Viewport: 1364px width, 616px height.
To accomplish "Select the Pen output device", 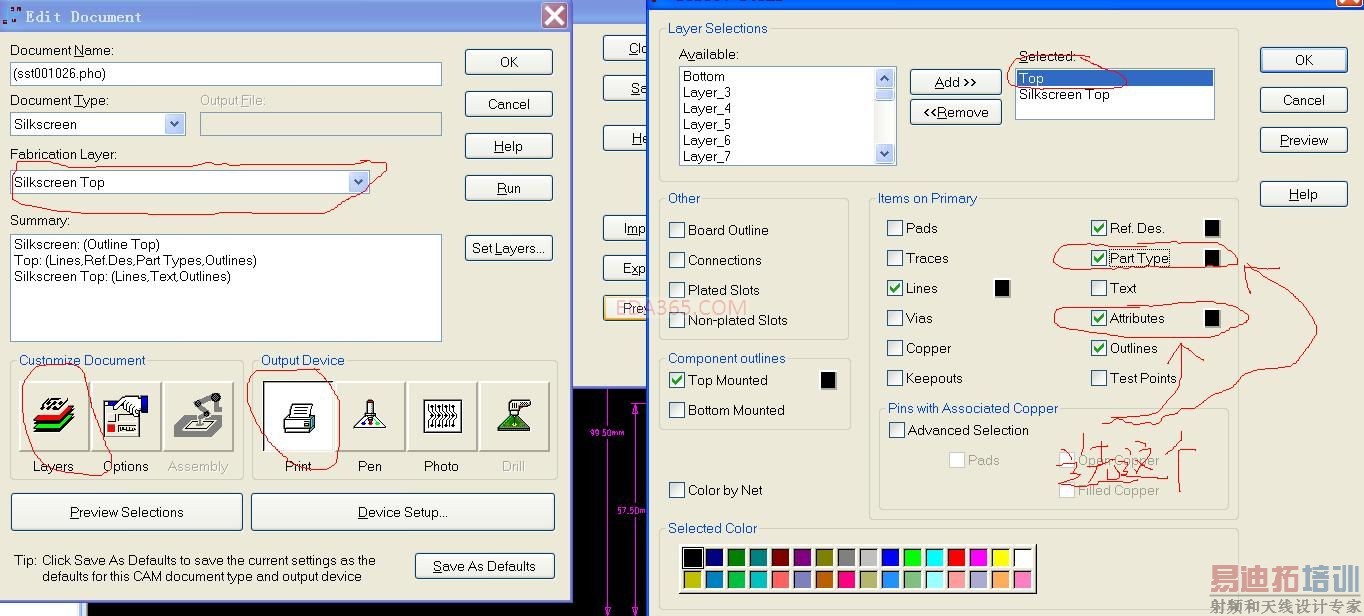I will 370,416.
